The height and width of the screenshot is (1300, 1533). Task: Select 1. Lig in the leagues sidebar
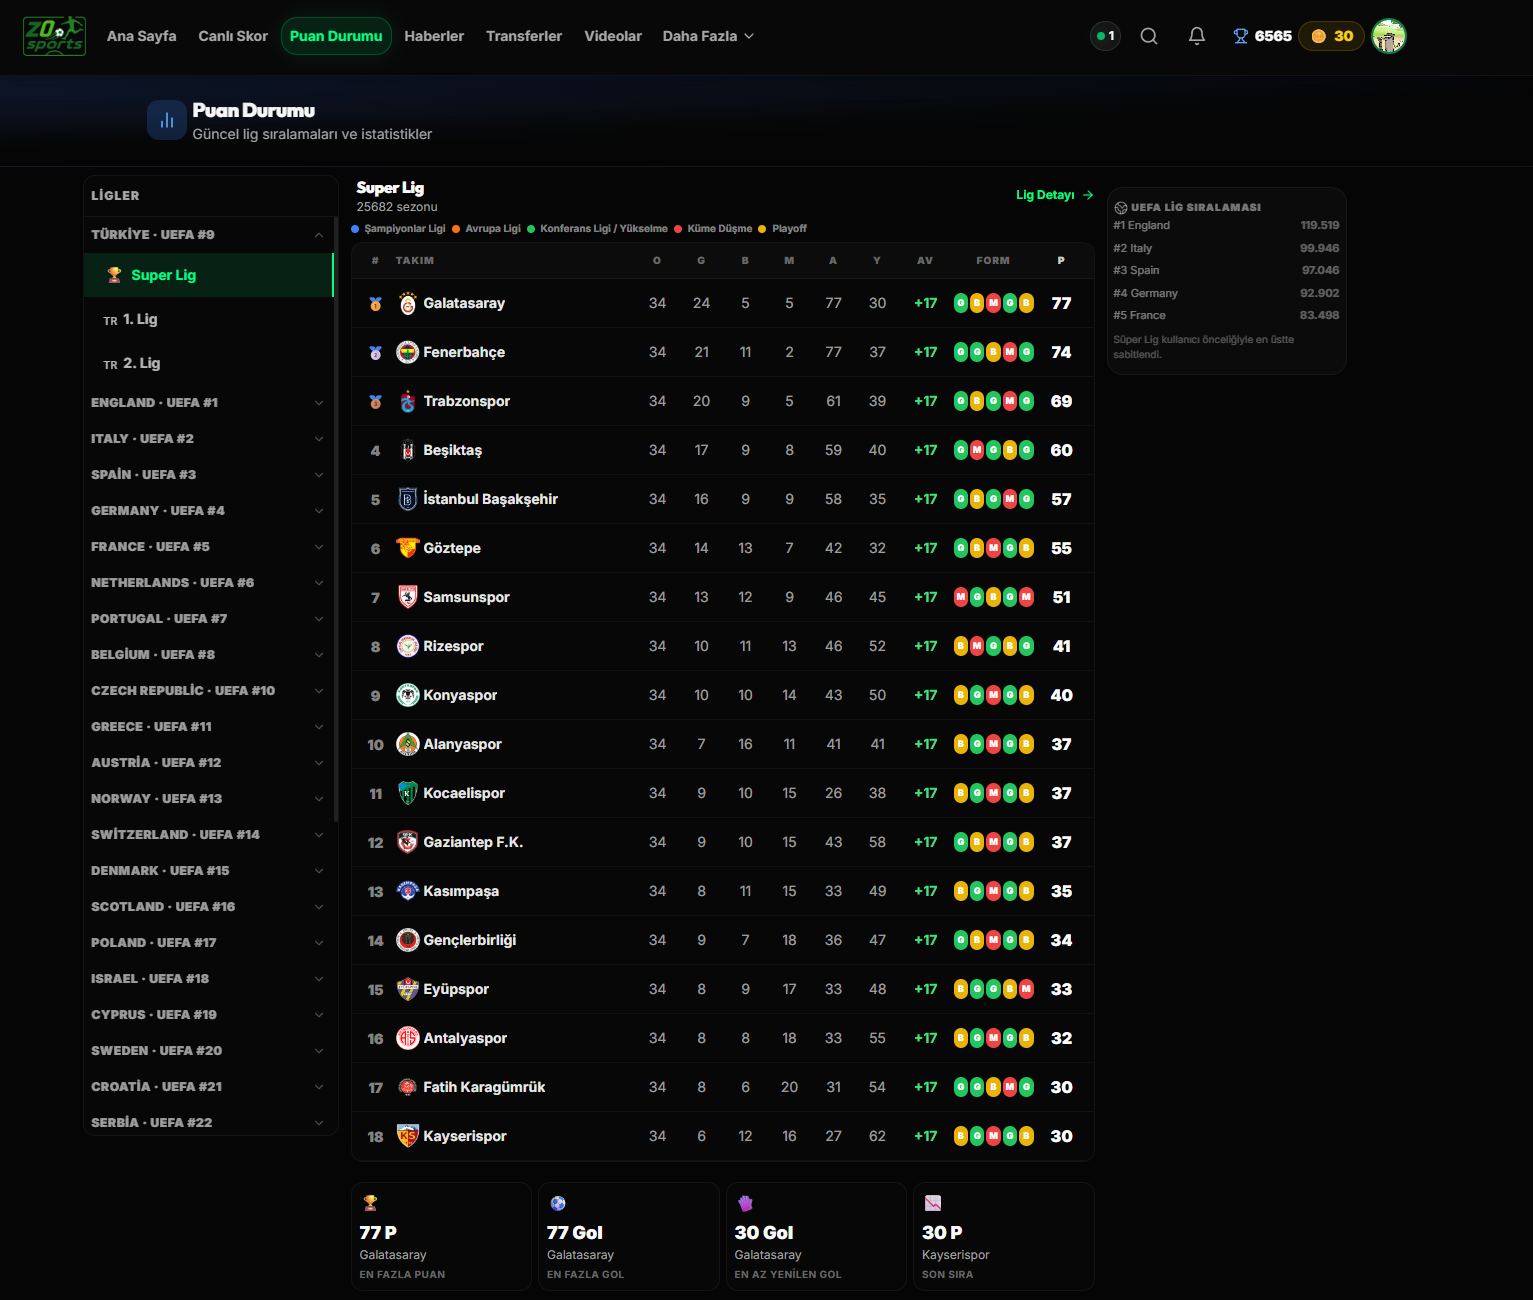[209, 319]
